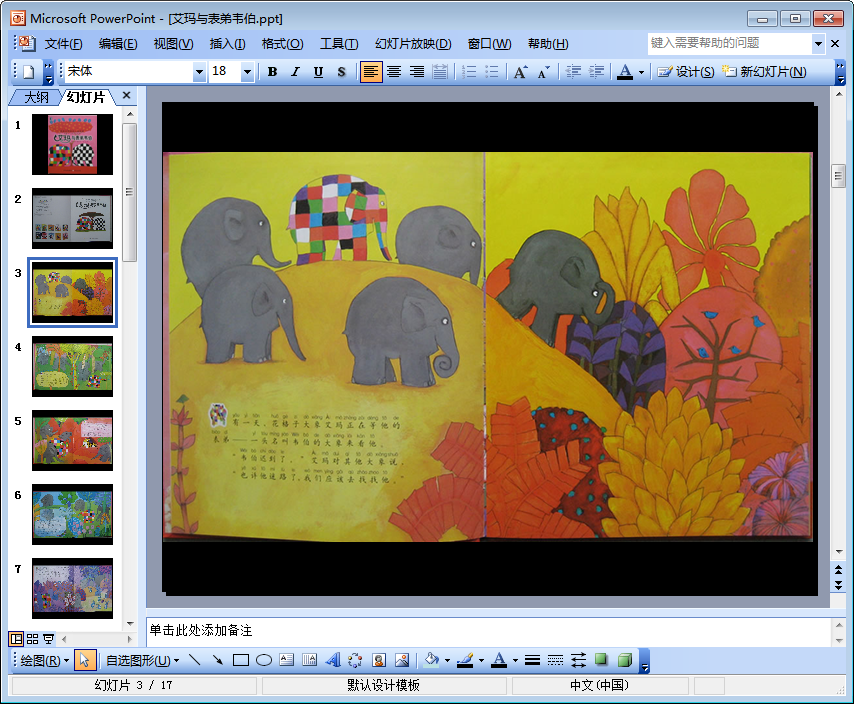This screenshot has width=854, height=704.
Task: Open the 文件(F) menu
Action: (x=63, y=44)
